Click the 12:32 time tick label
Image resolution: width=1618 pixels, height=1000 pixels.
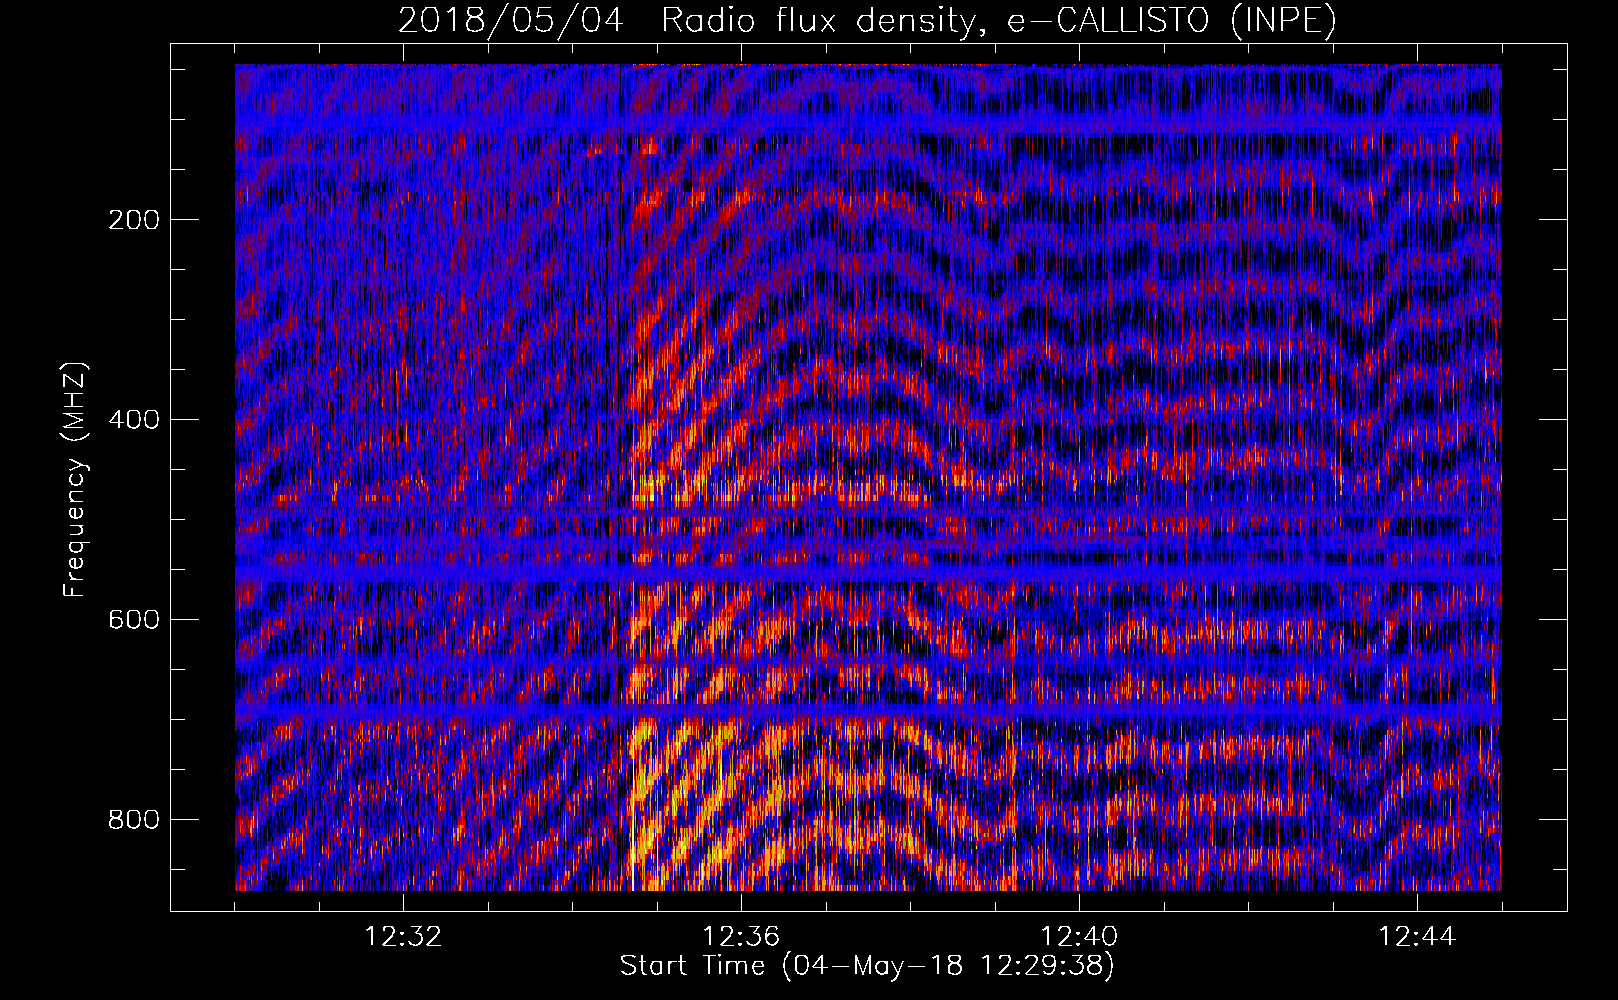click(x=403, y=937)
